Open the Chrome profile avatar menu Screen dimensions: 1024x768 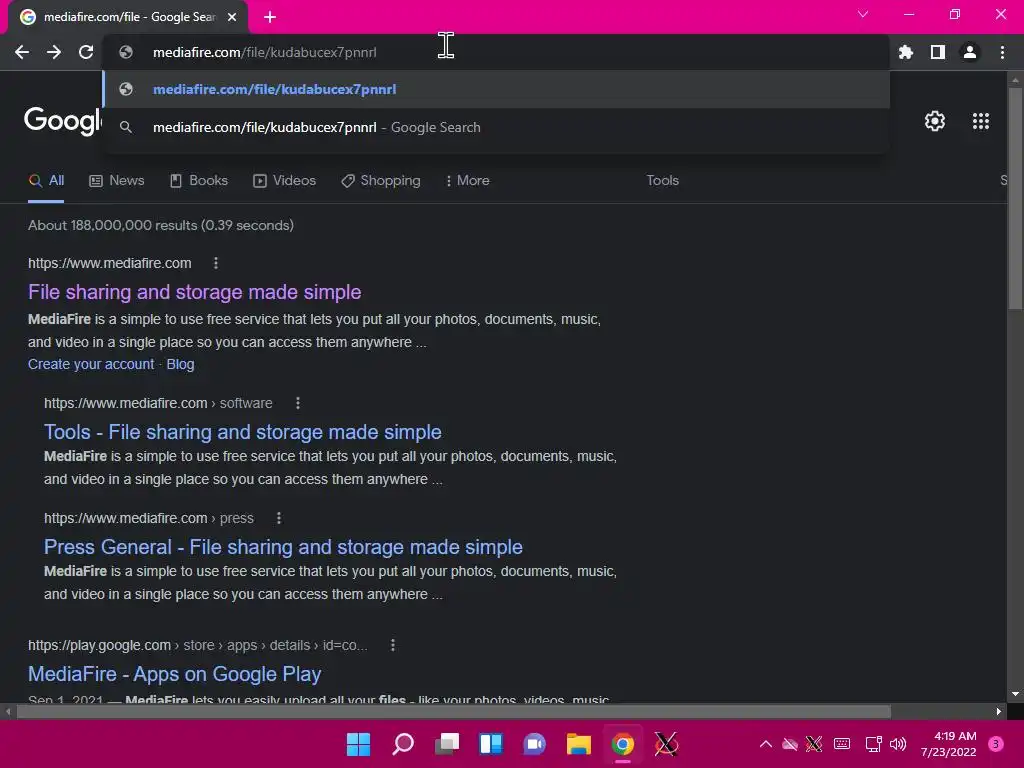pyautogui.click(x=970, y=52)
